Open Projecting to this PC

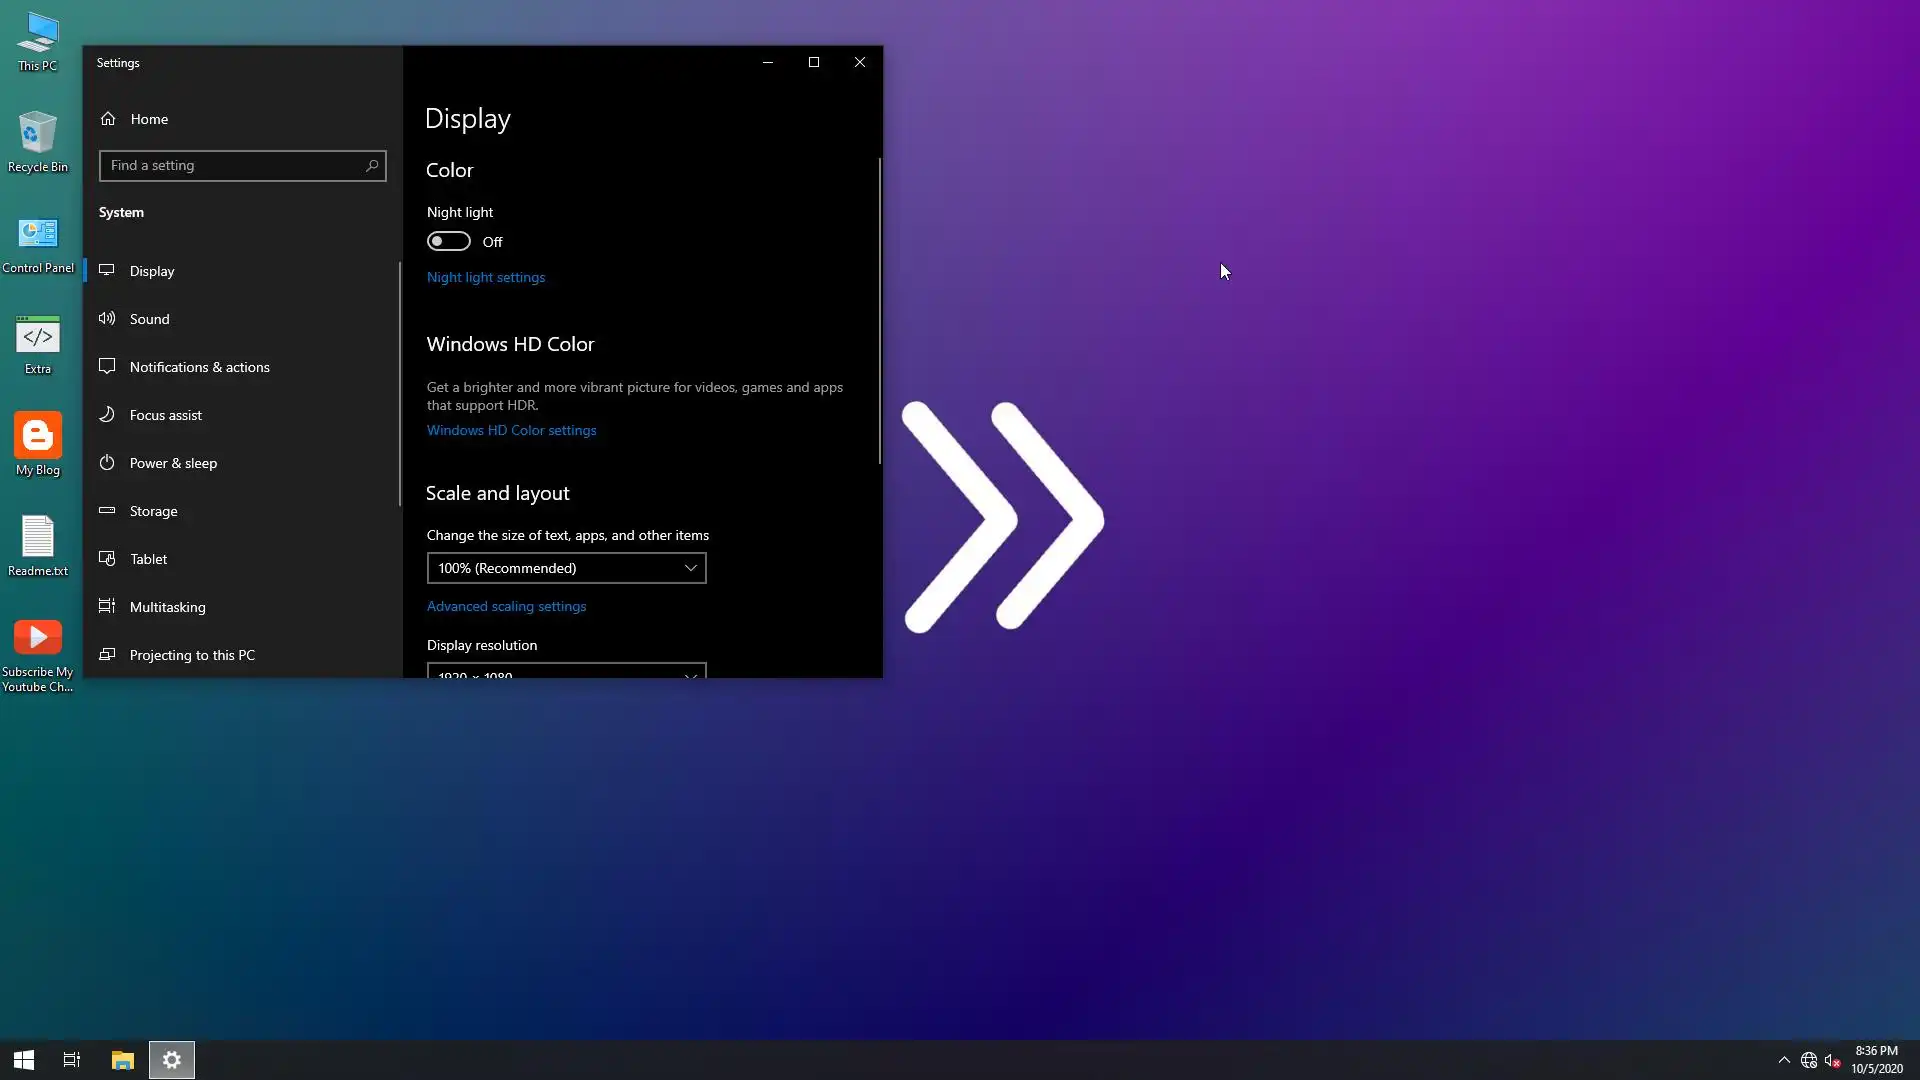click(x=192, y=655)
